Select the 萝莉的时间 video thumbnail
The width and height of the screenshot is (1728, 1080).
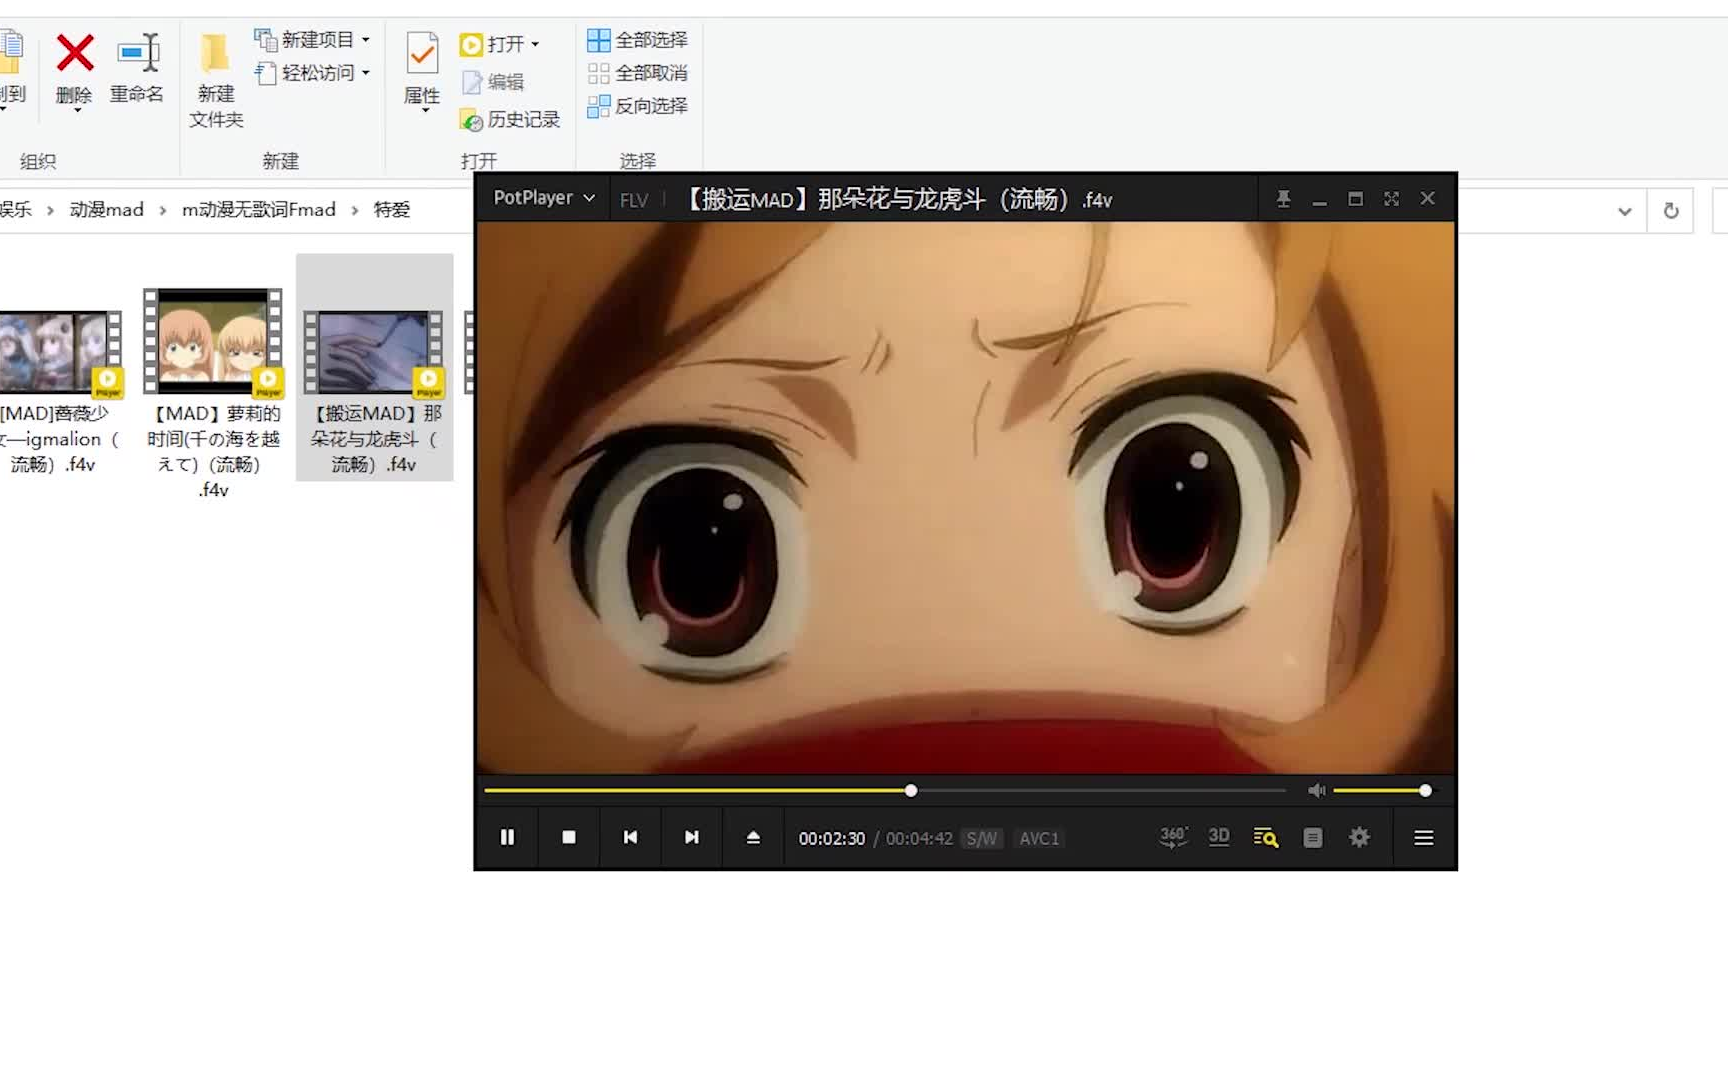tap(213, 343)
